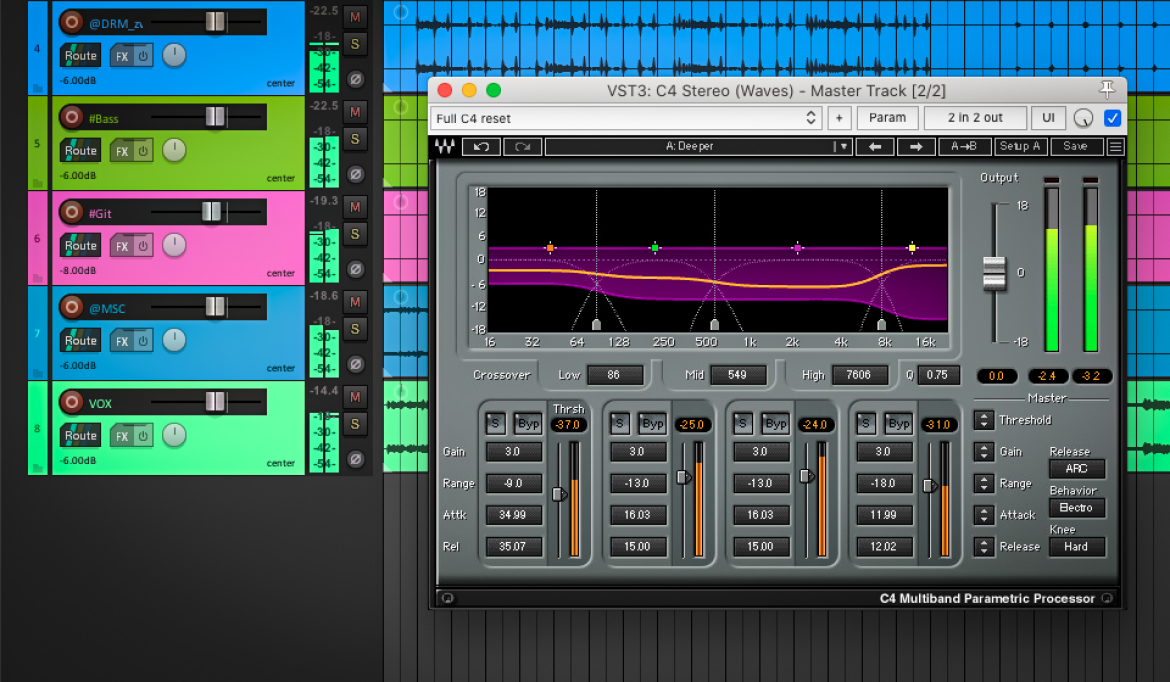Bypass the high band with threshold -31.0
This screenshot has height=682, width=1170.
(x=899, y=423)
